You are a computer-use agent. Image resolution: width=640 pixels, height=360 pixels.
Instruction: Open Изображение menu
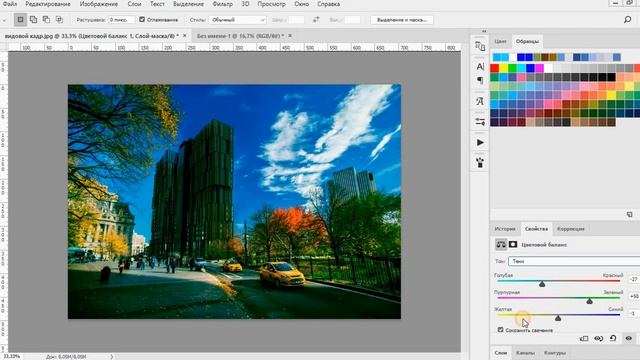99,4
